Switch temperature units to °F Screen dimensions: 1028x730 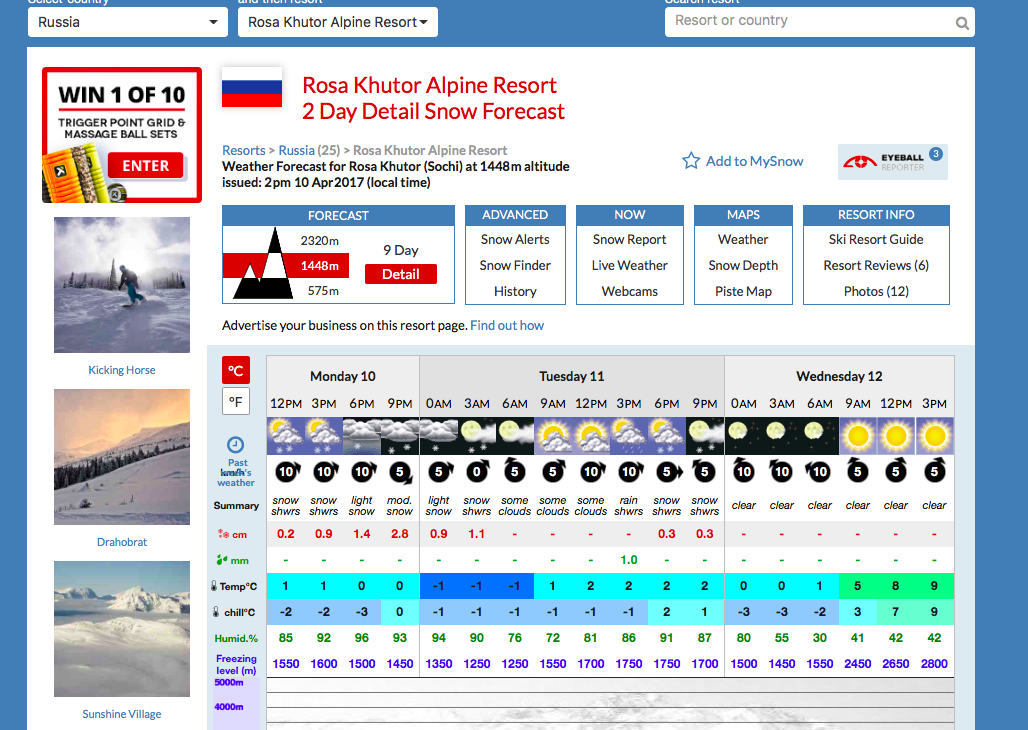coord(236,401)
